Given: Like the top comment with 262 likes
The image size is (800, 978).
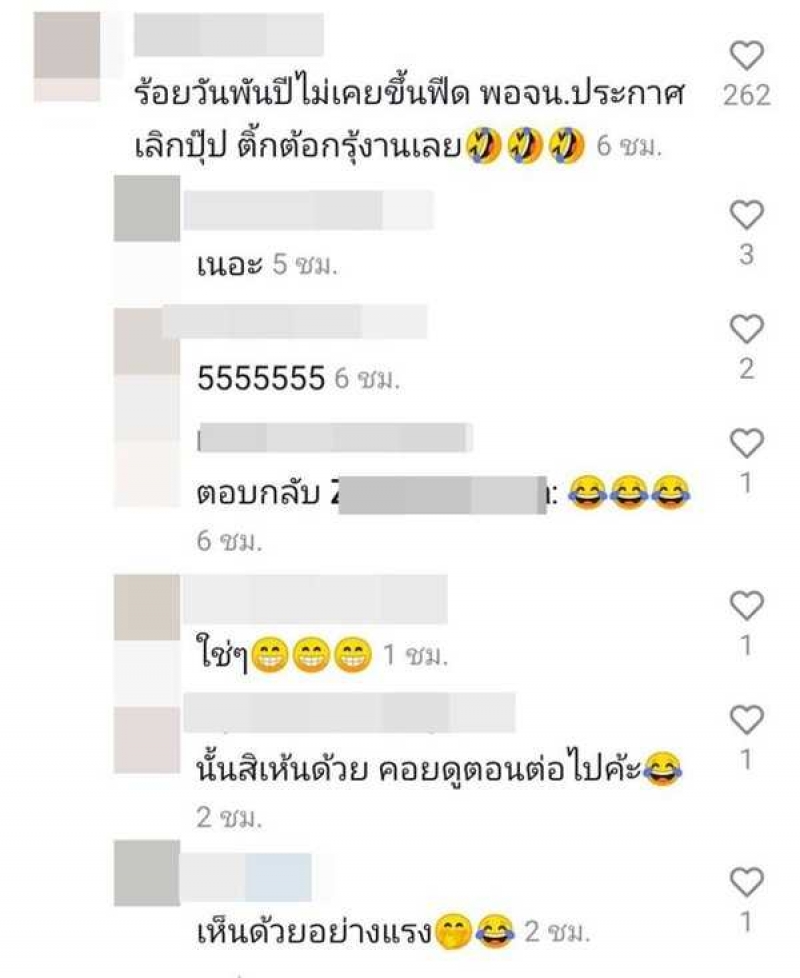Looking at the screenshot, I should 746,56.
